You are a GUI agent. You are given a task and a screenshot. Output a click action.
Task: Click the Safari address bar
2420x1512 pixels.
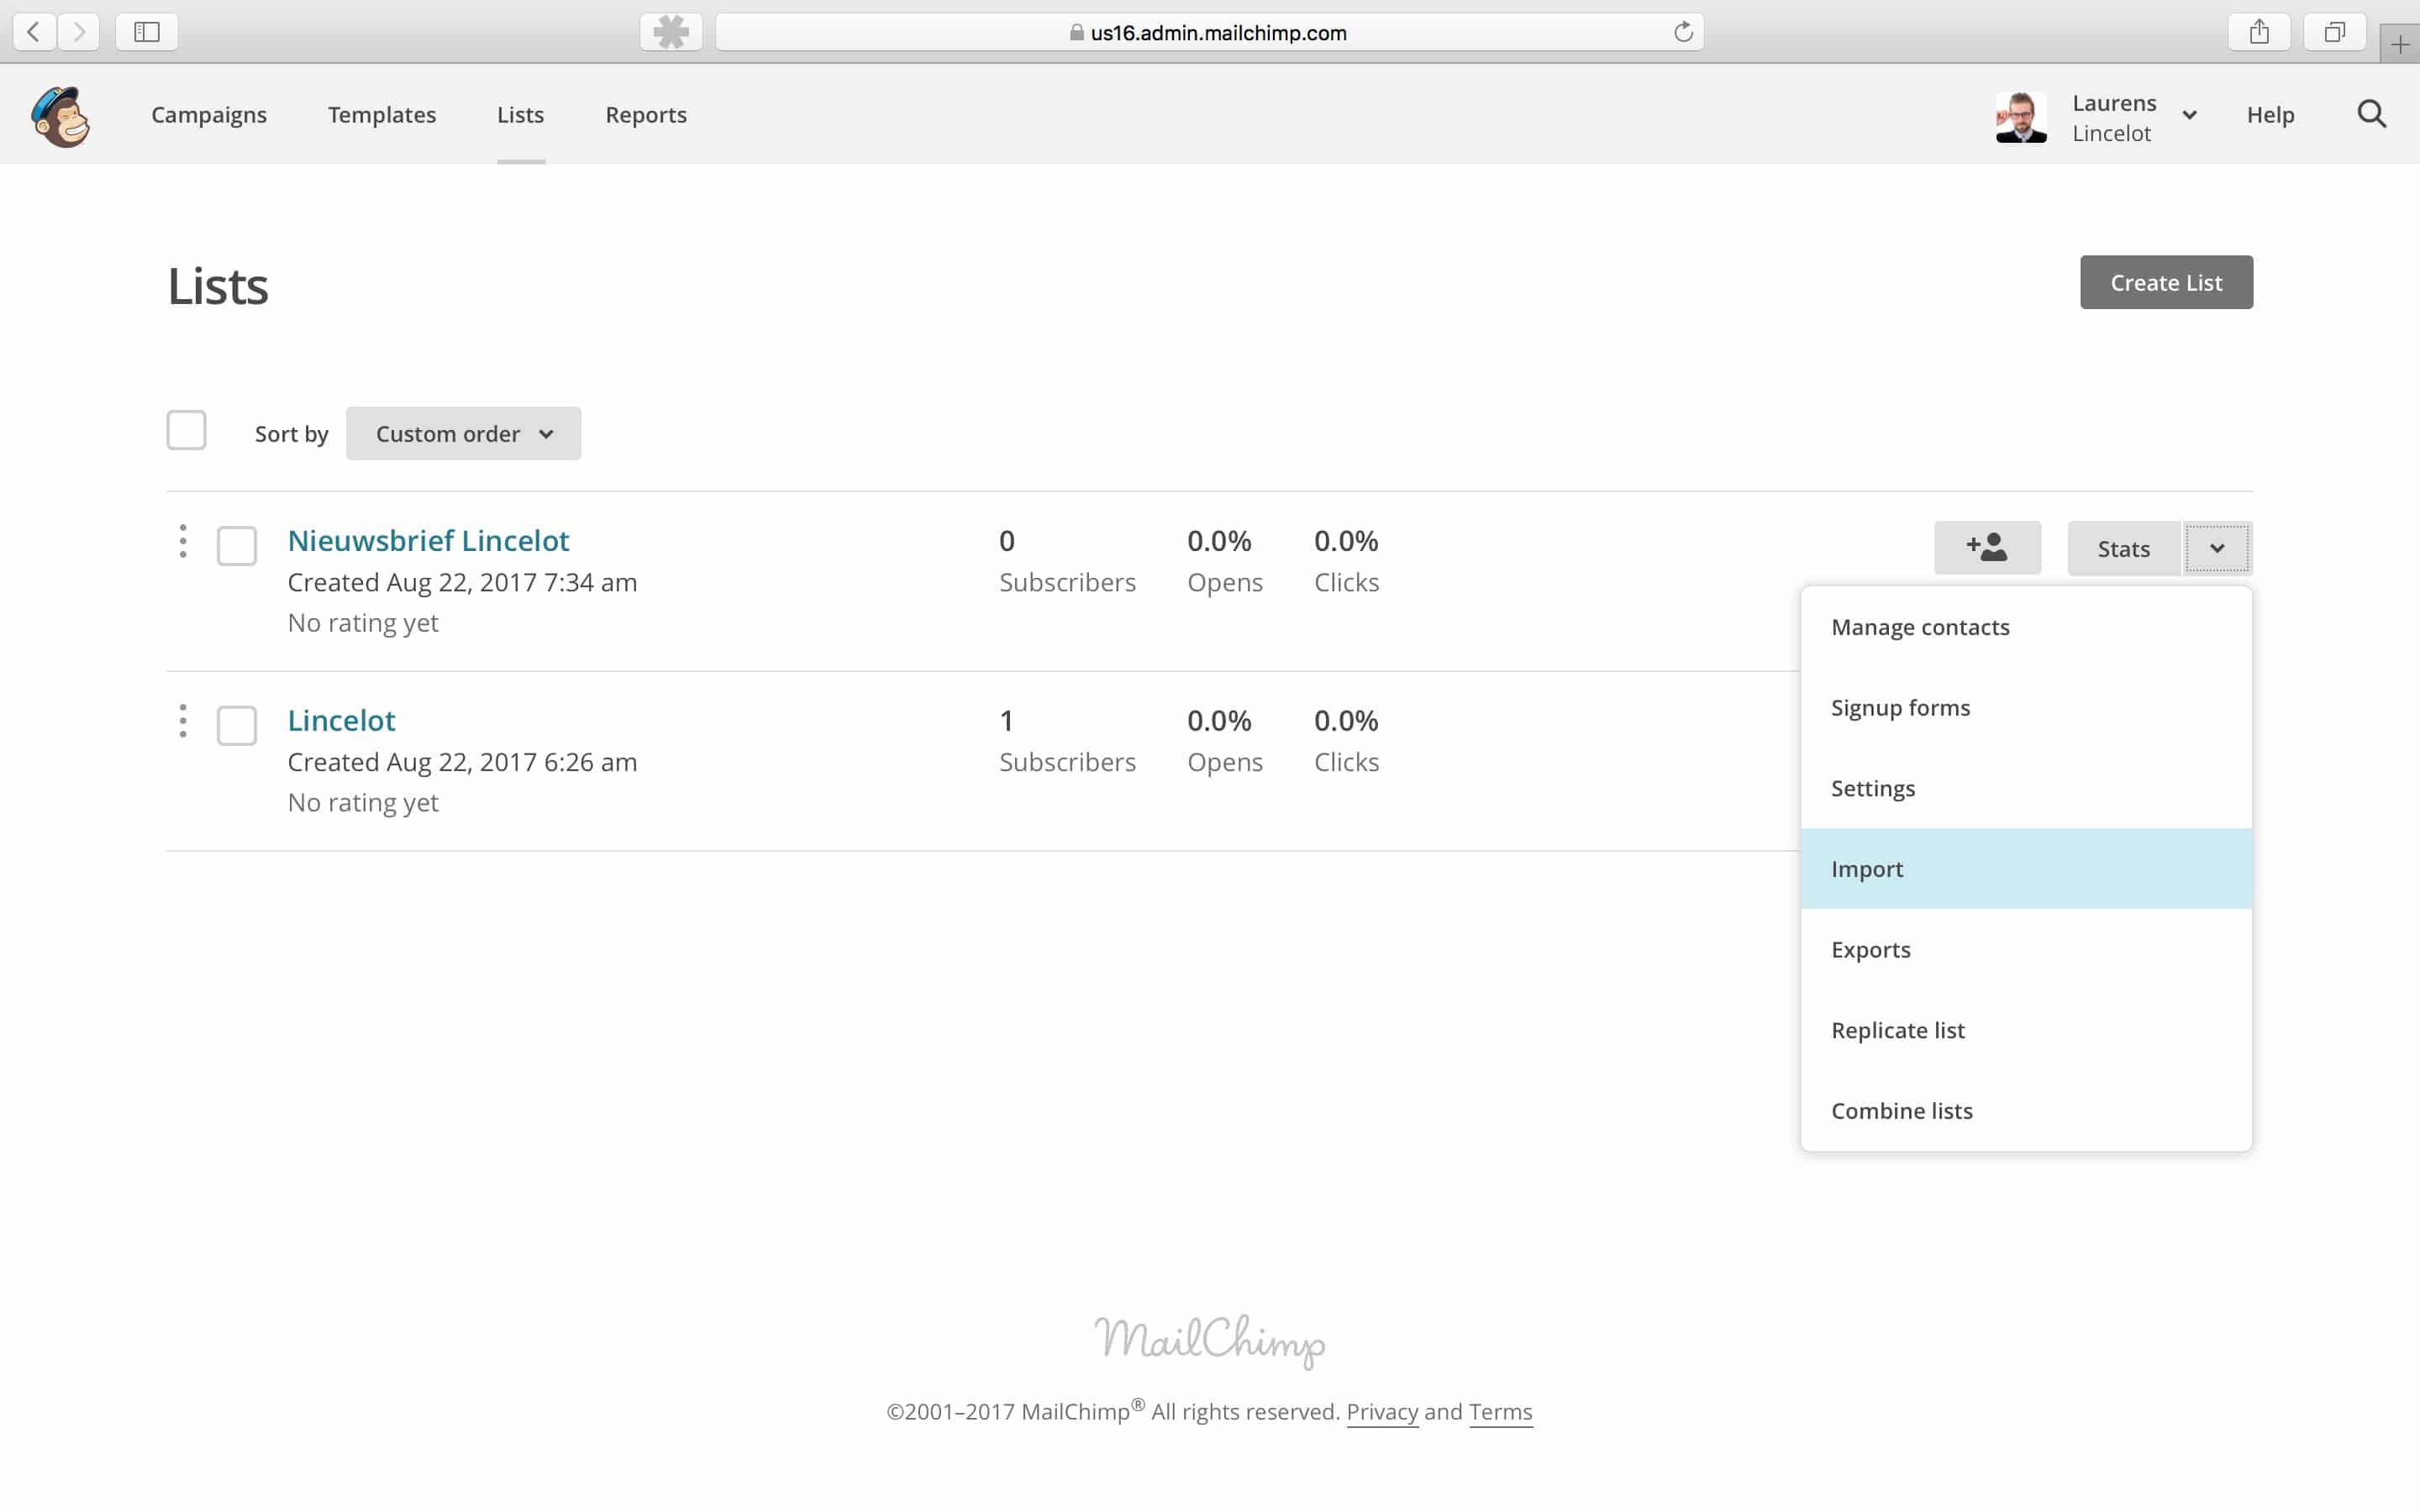tap(1209, 32)
